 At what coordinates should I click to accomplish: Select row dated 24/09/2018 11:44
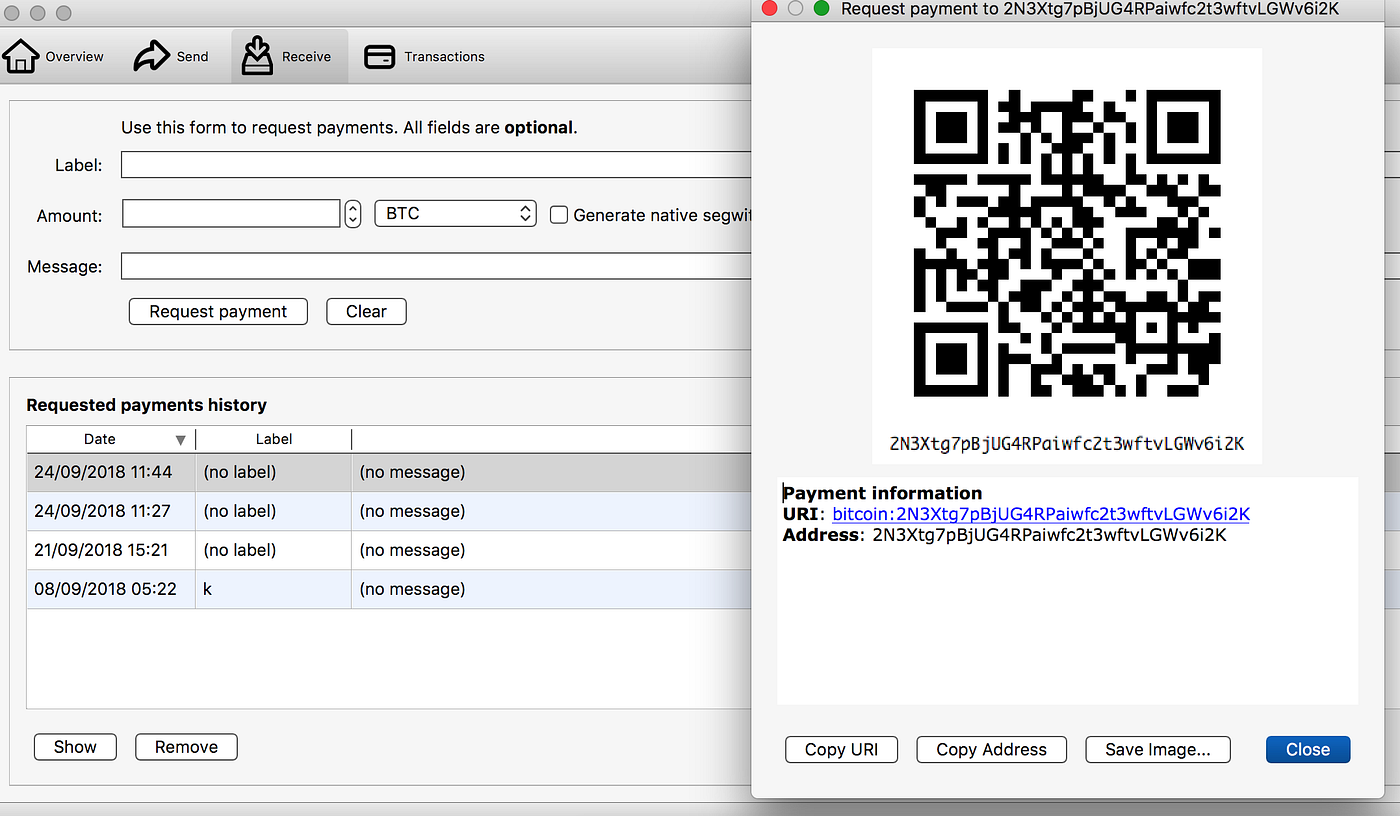click(389, 472)
